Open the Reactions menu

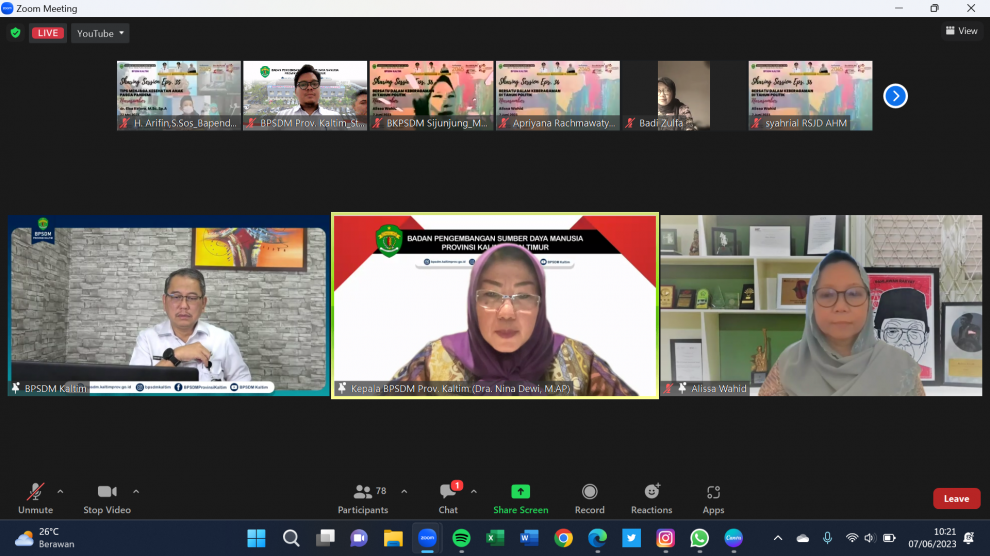click(x=651, y=498)
